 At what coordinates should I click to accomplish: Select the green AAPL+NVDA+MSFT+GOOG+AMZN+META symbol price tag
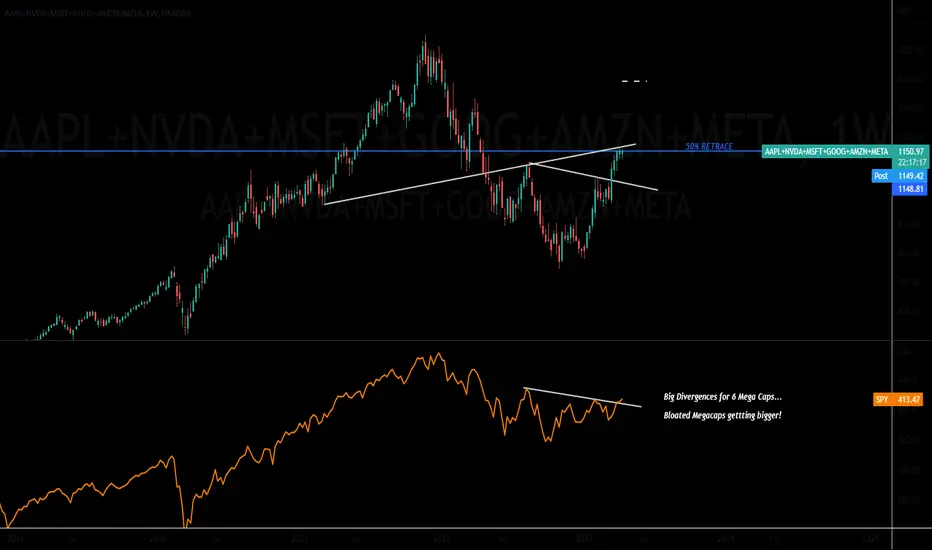point(826,152)
